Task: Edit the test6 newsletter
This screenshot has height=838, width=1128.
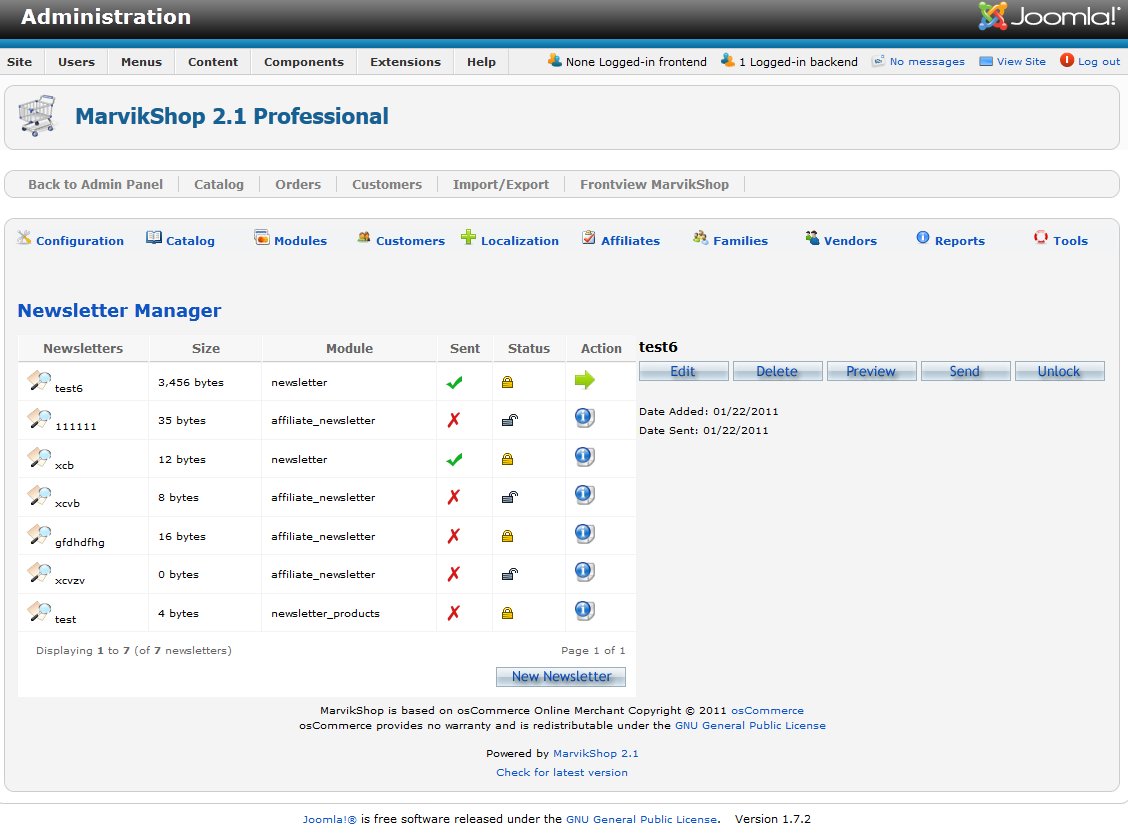Action: tap(683, 371)
